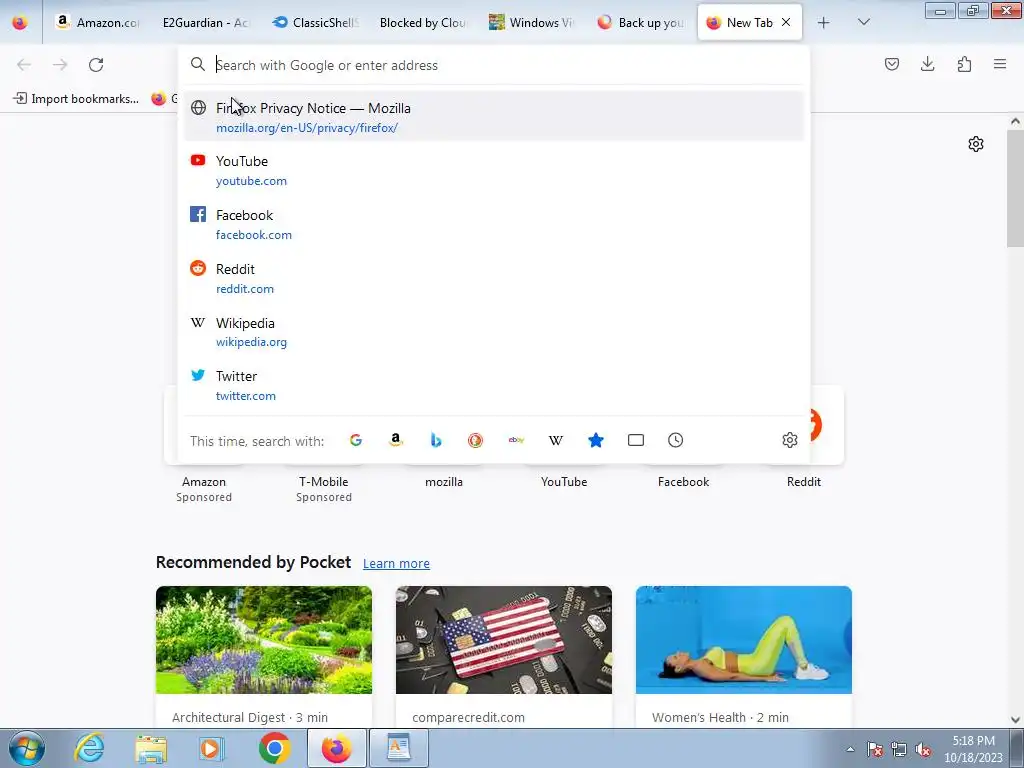This screenshot has height=768, width=1024.
Task: Open taskbar clock showing 5:18 PM
Action: pos(973,749)
